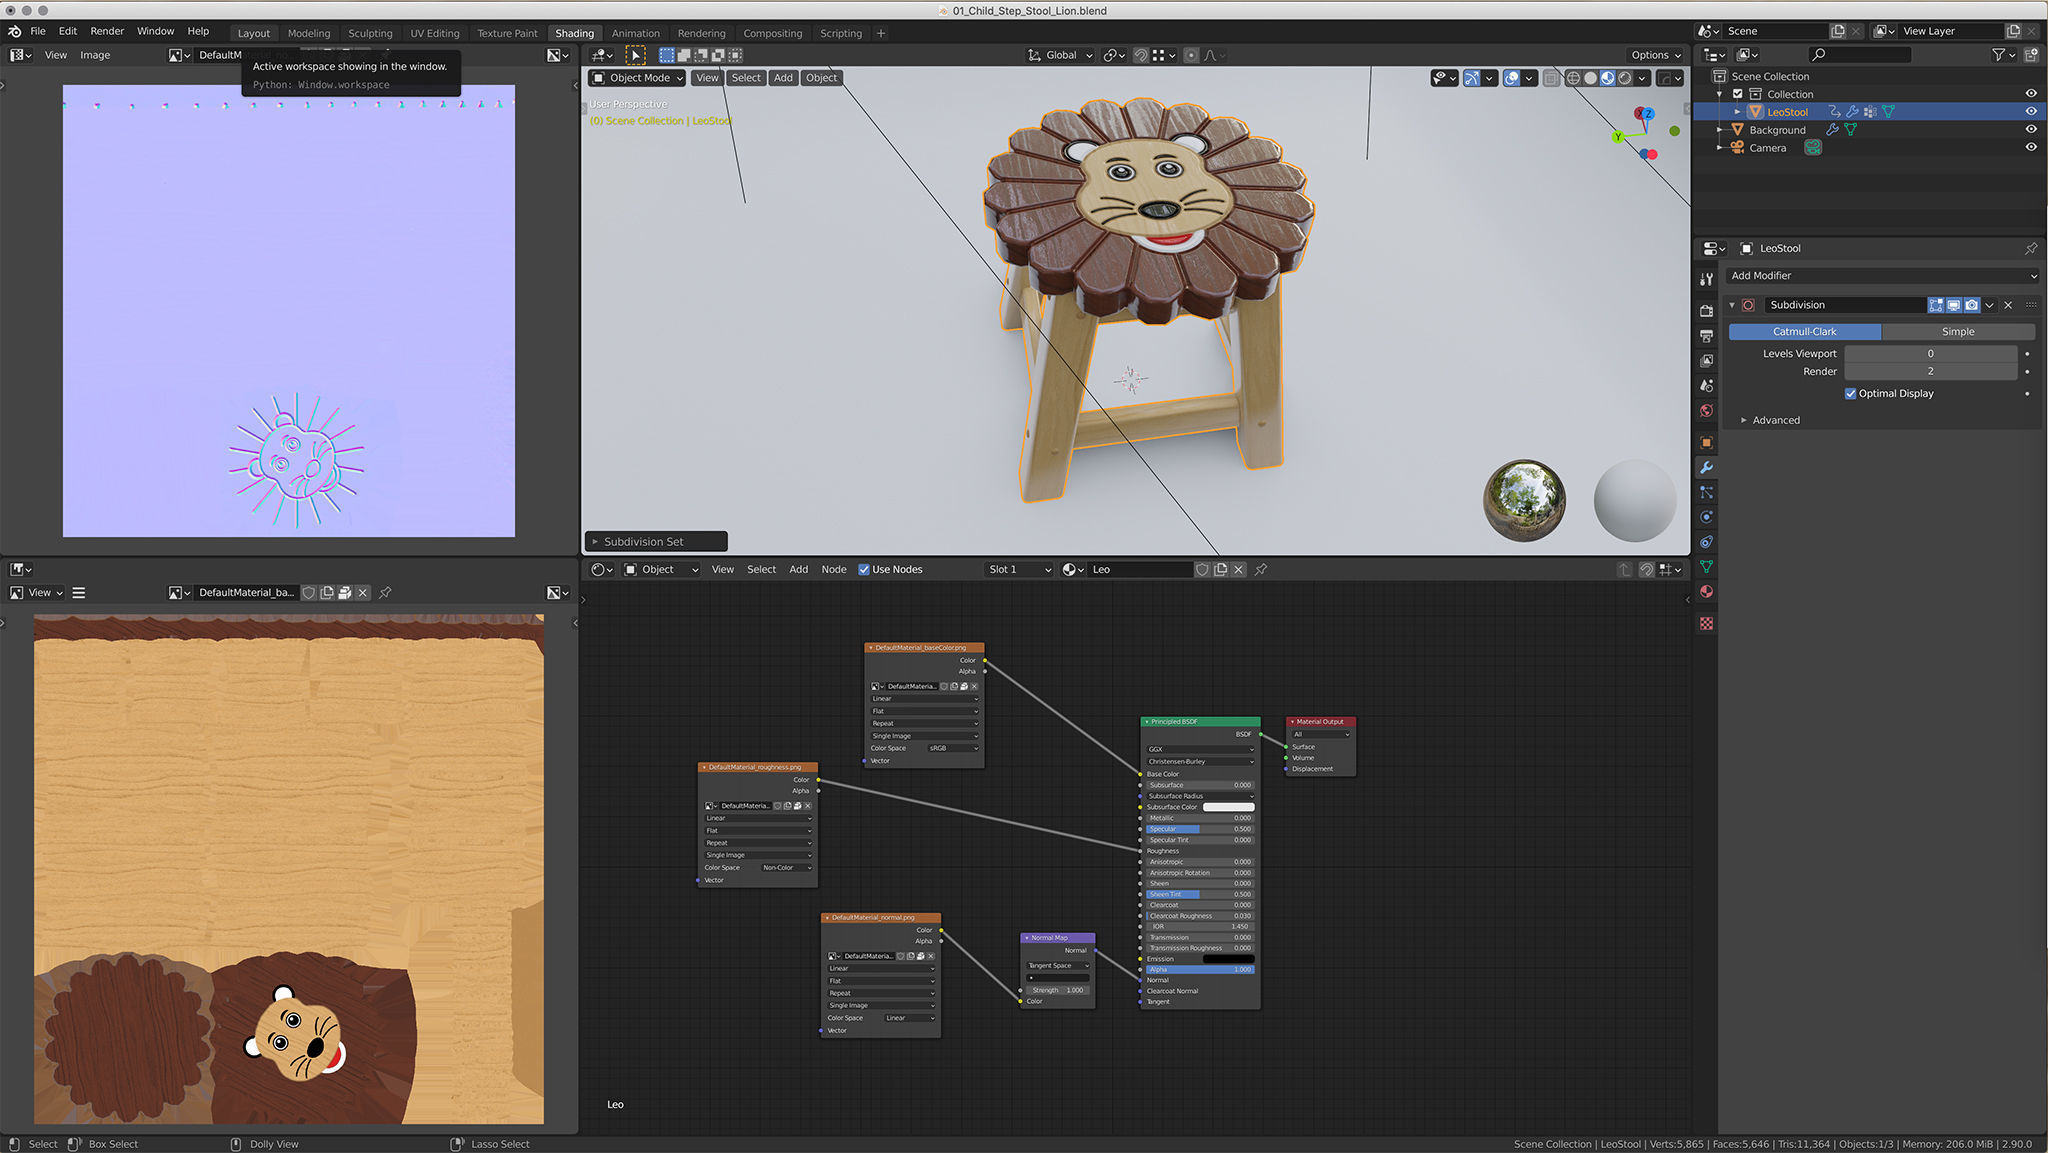Open the Object Data properties tab
2048x1153 pixels.
click(1706, 567)
